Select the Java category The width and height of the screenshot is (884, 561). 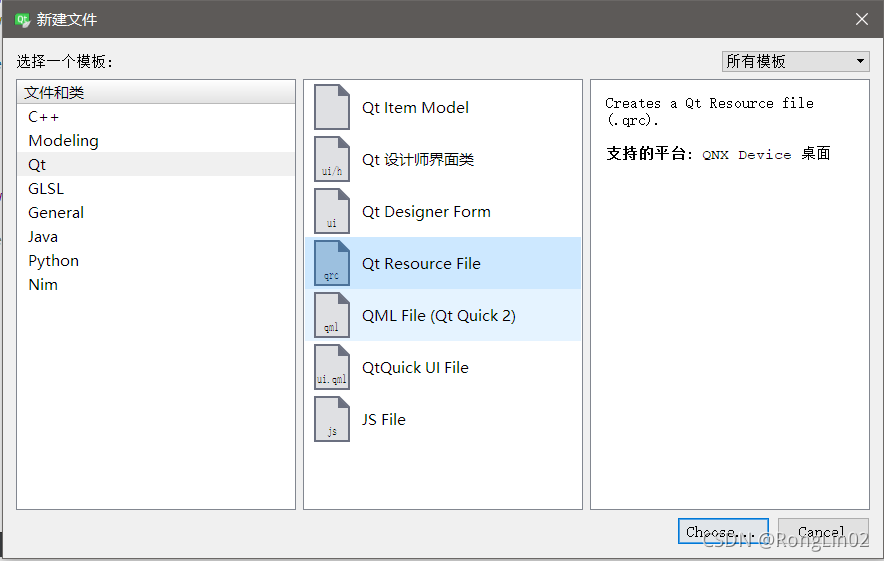[x=156, y=236]
